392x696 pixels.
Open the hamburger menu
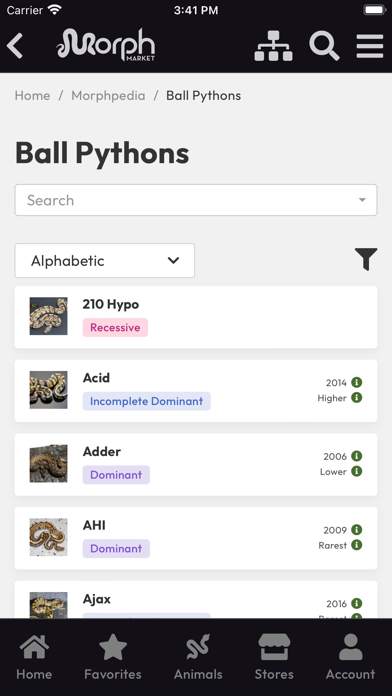370,46
